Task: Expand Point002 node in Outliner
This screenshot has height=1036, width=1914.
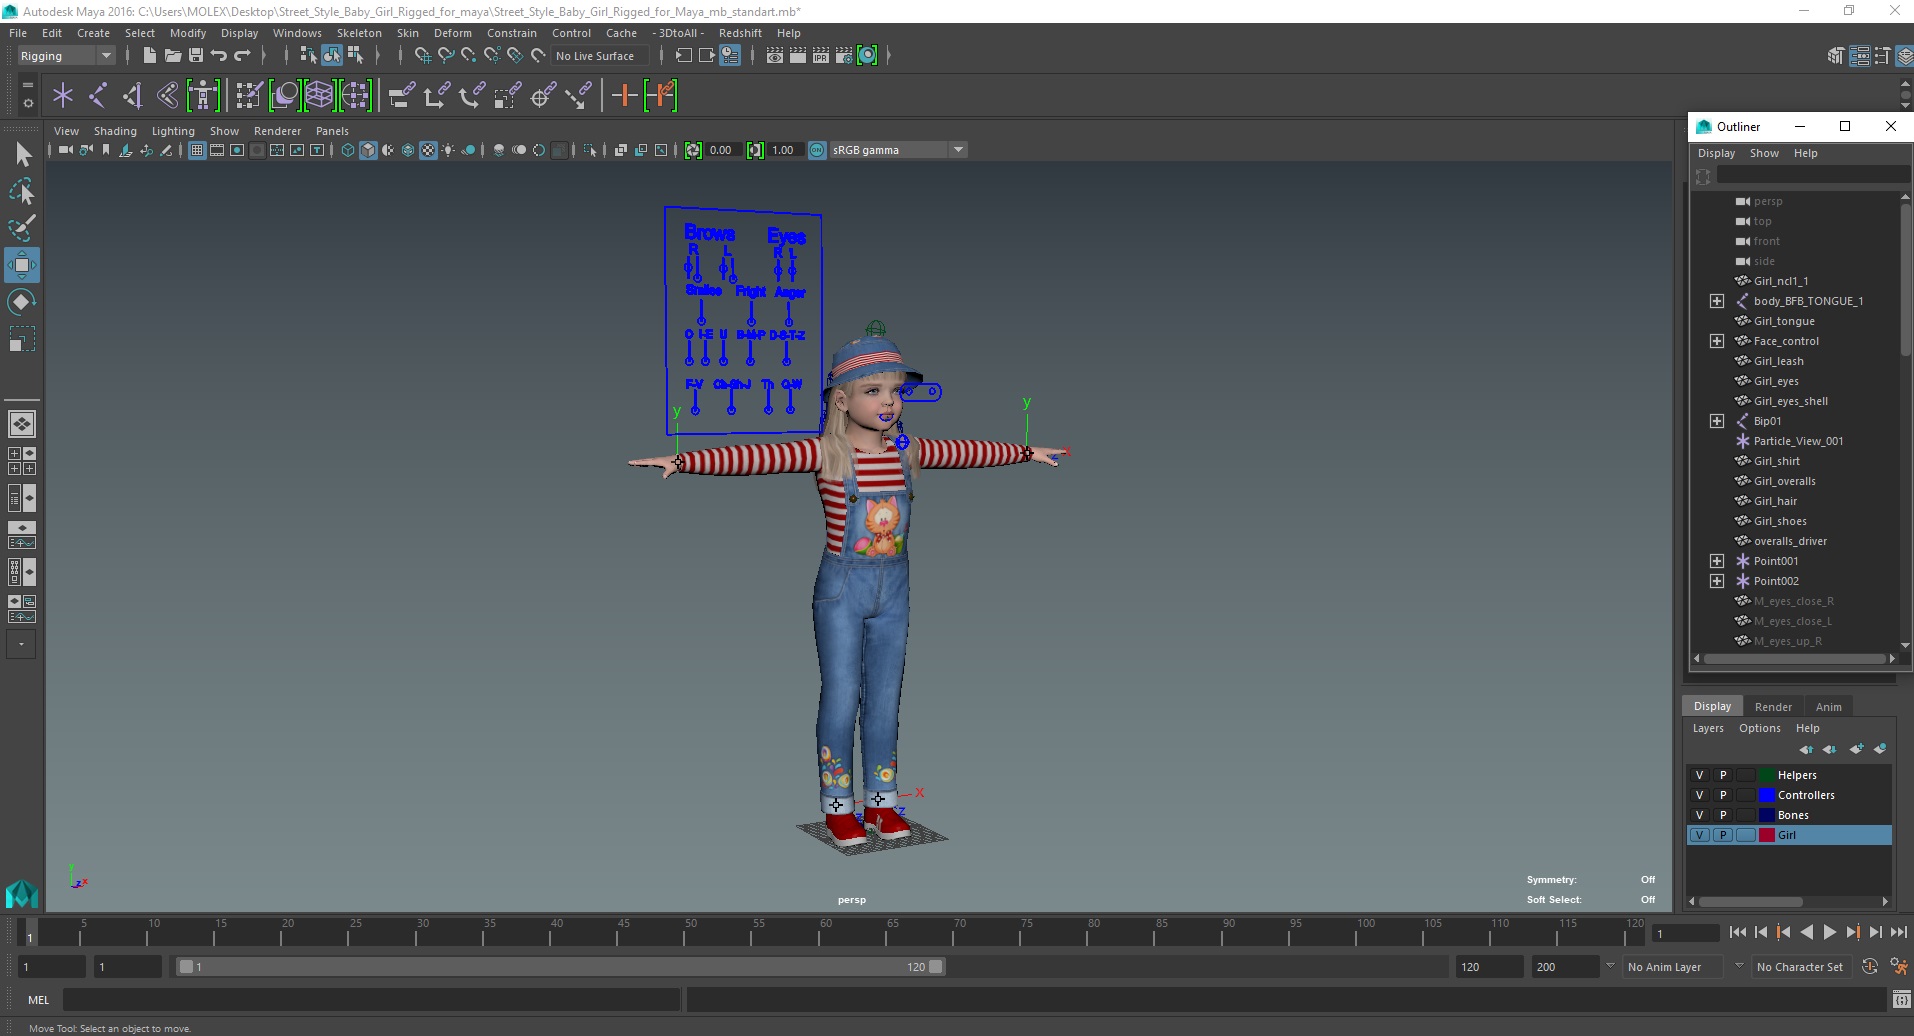Action: pyautogui.click(x=1717, y=581)
